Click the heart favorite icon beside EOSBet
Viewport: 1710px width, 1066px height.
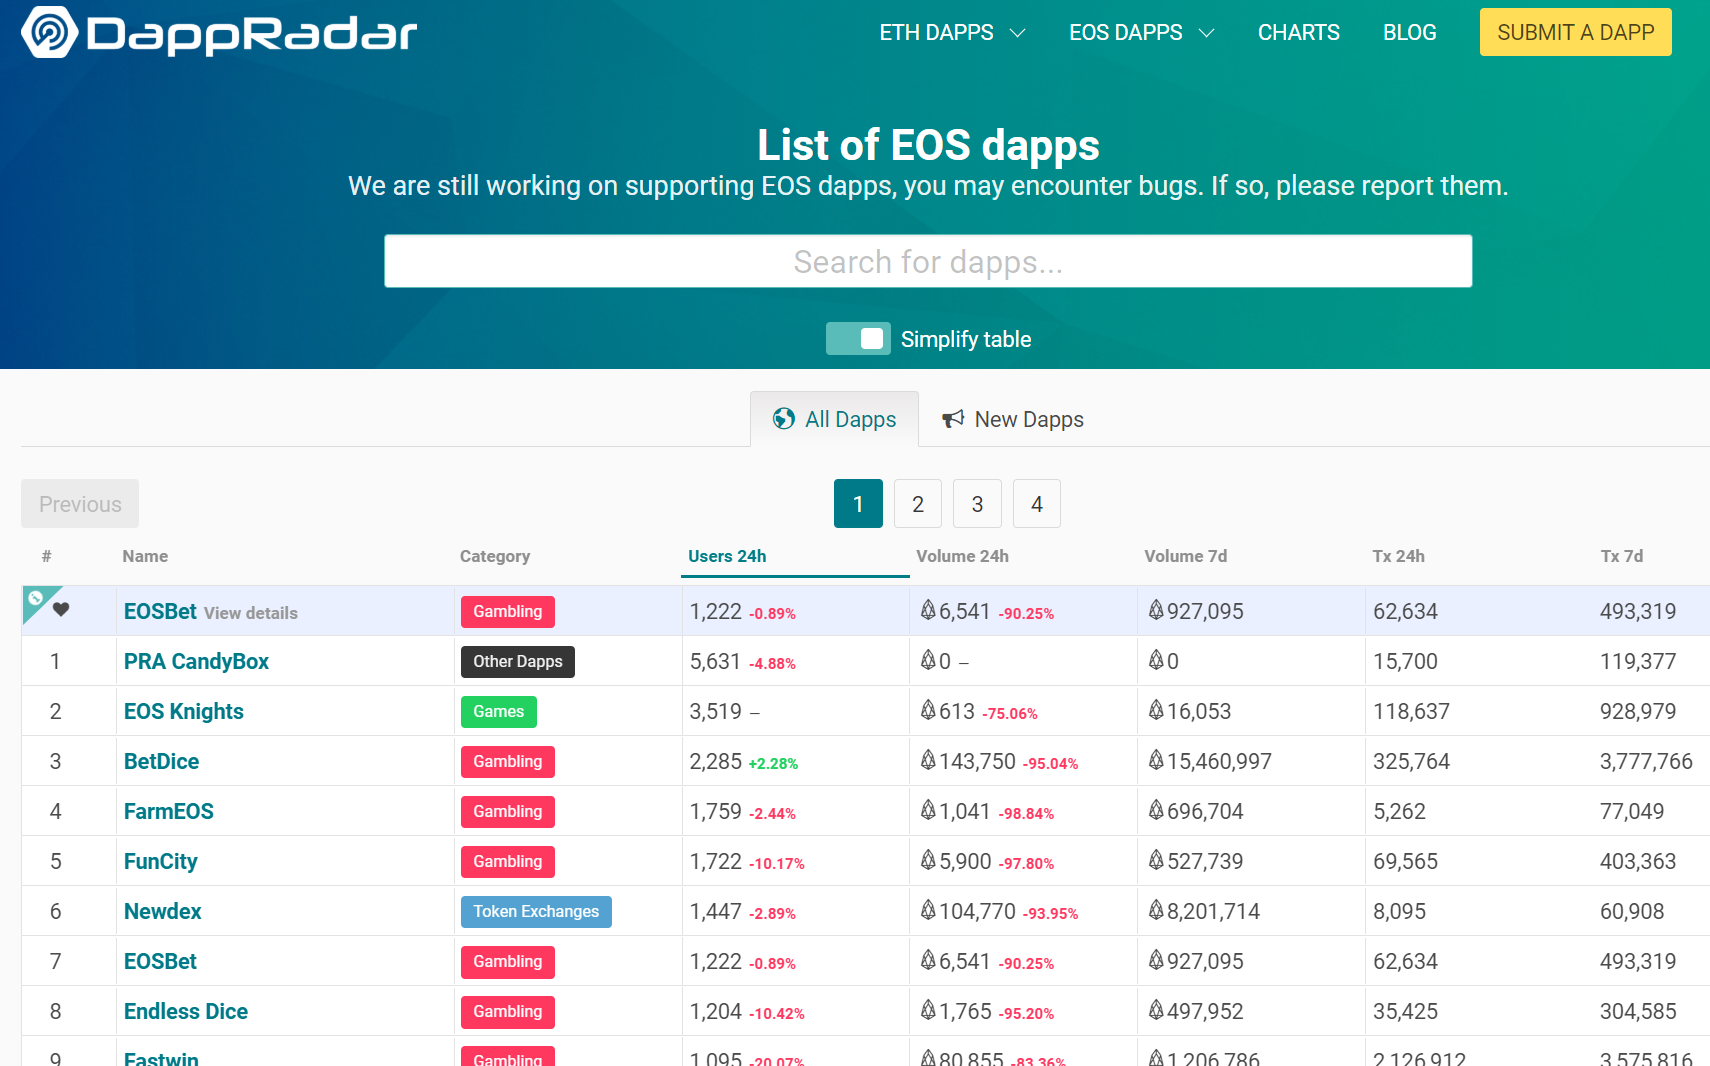[61, 609]
